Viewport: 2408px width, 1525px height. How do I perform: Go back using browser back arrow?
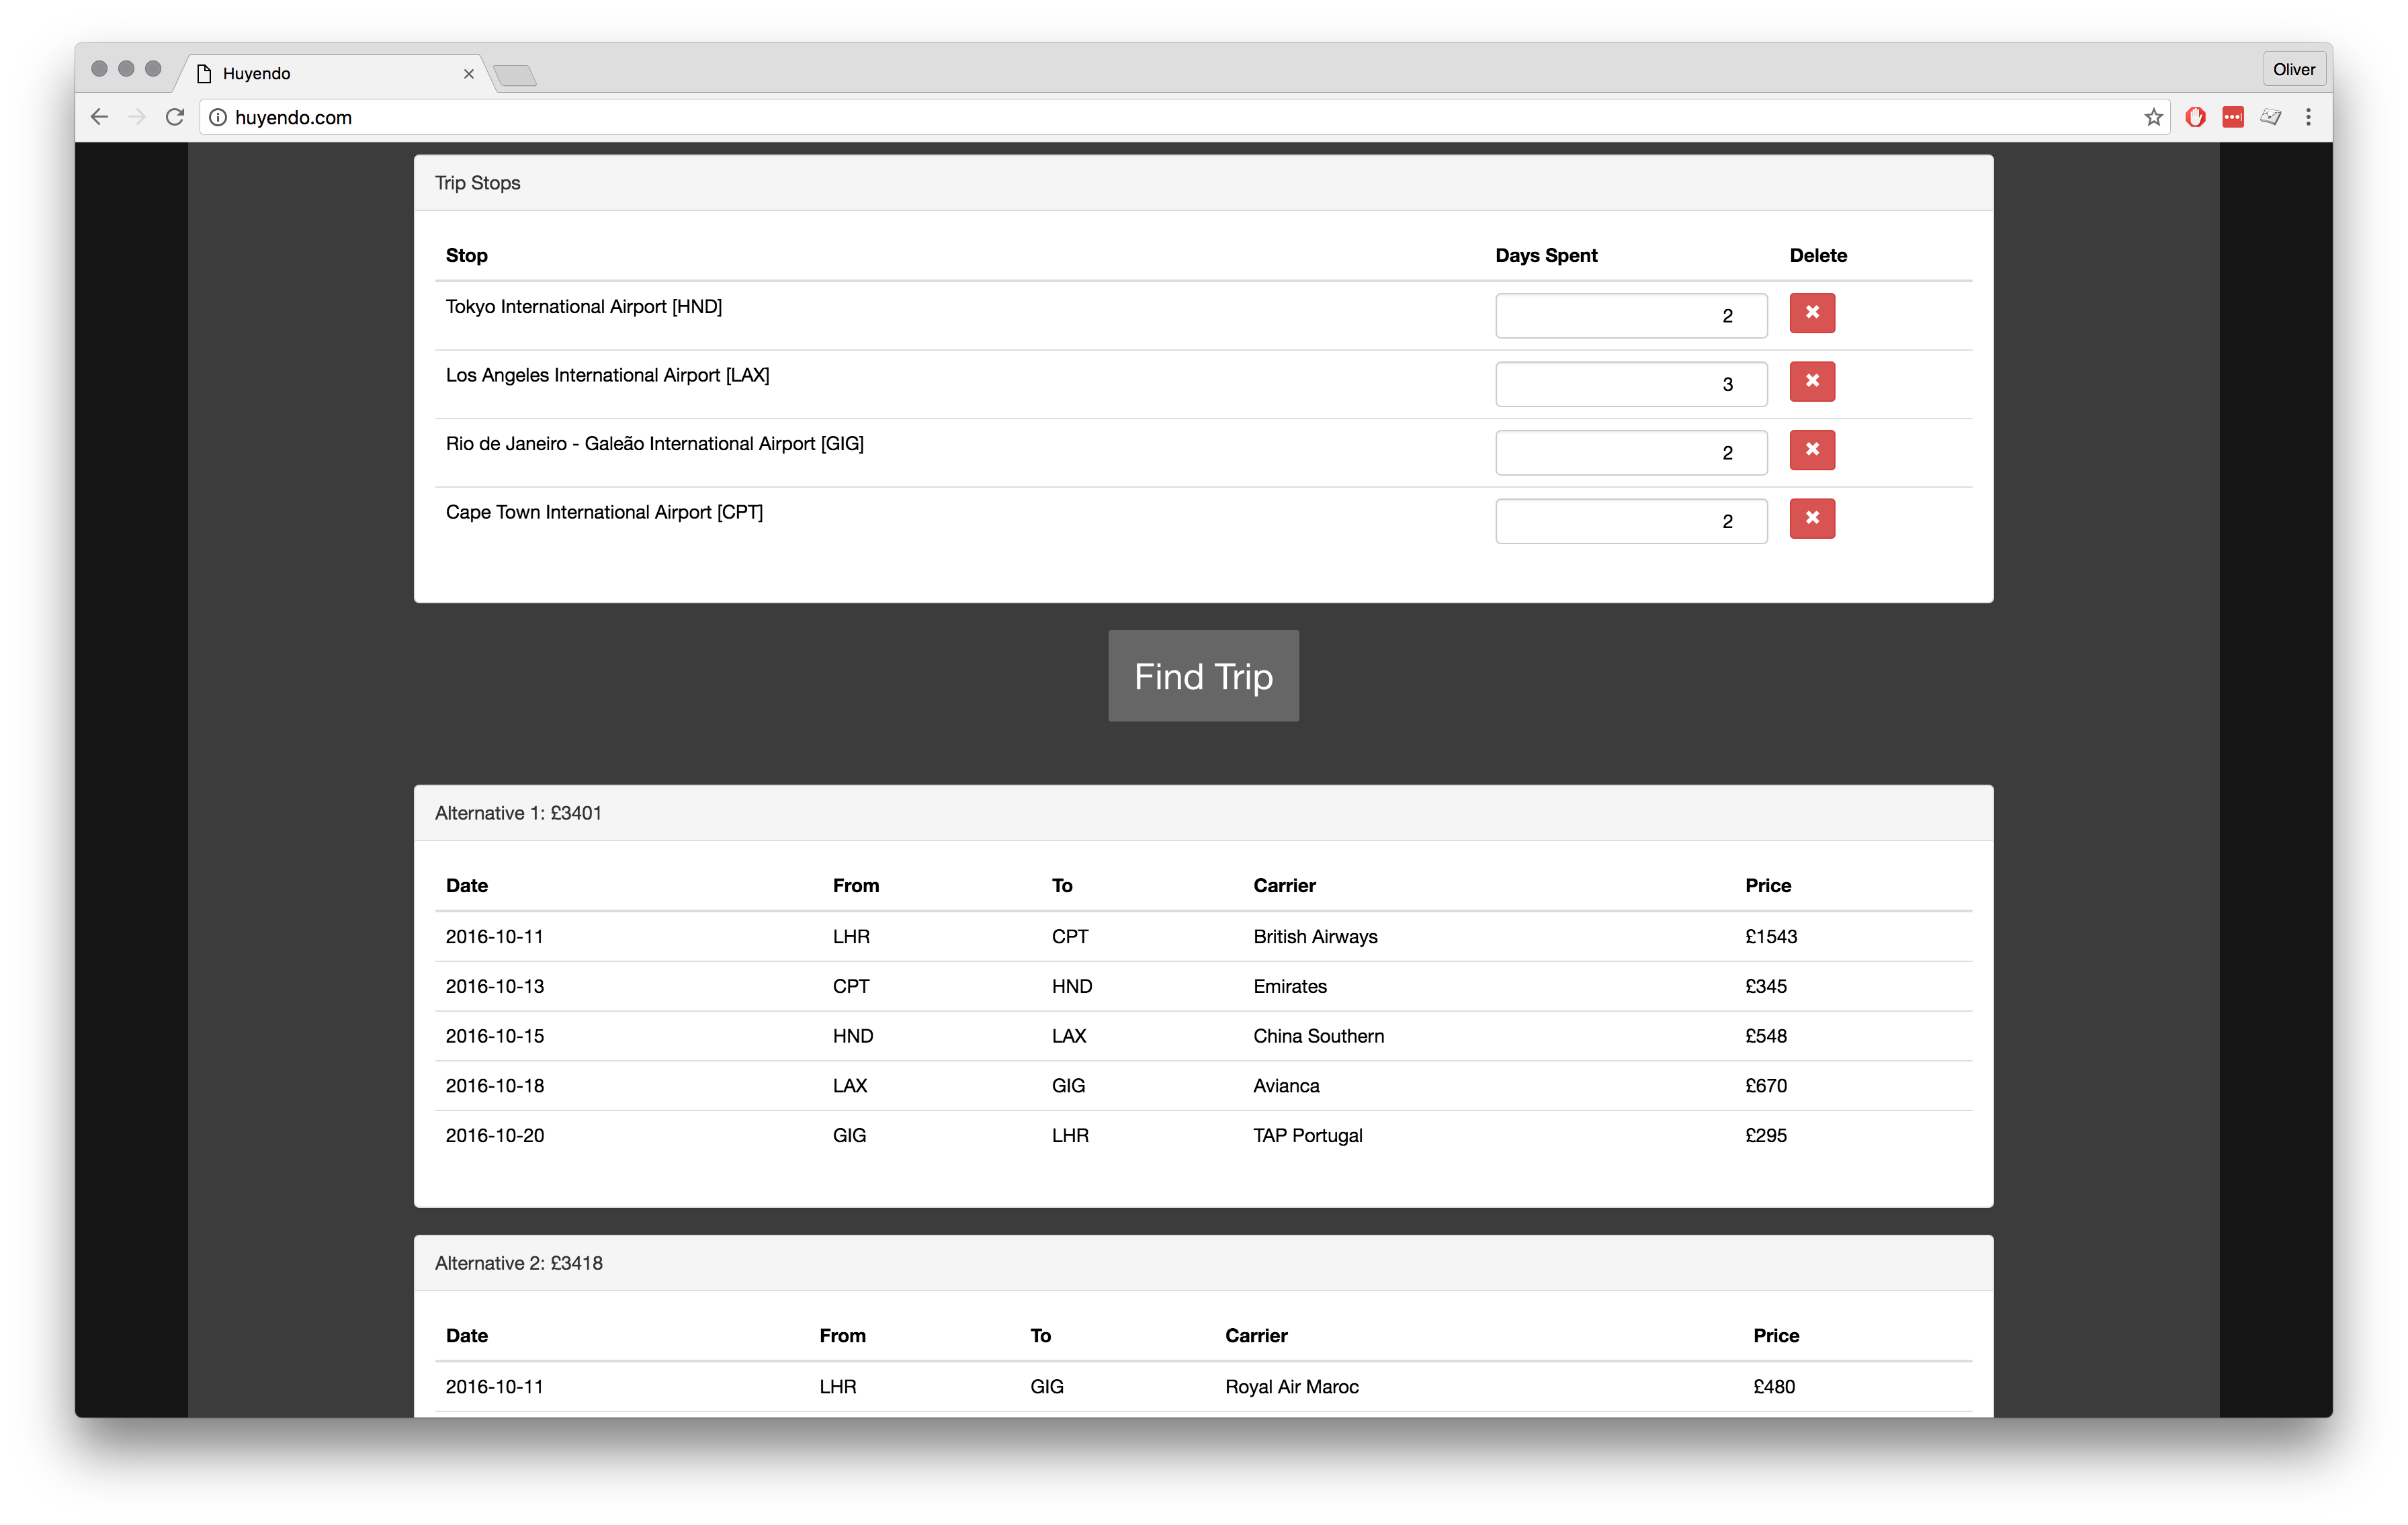99,117
